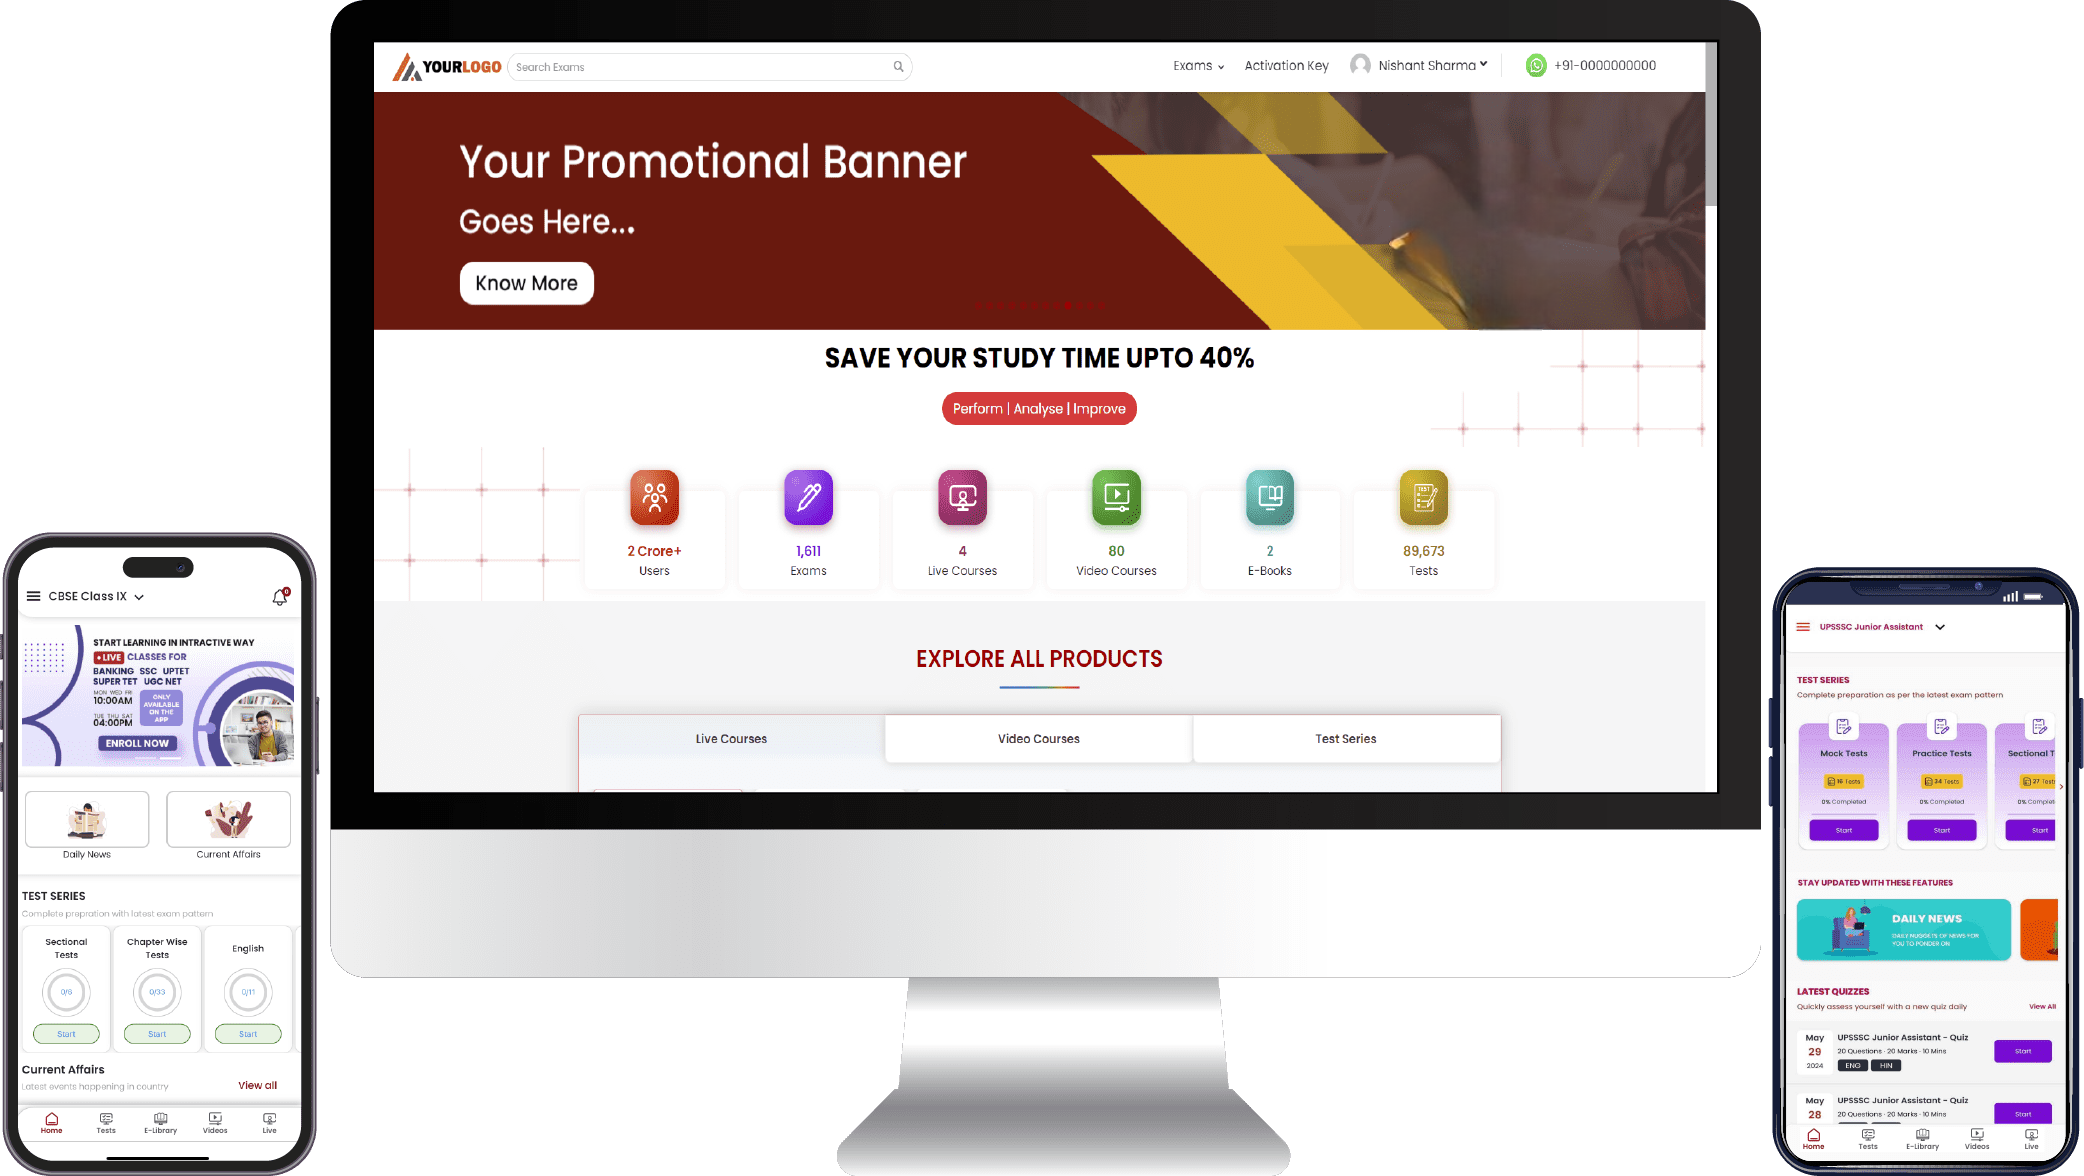Screen dimensions: 2084x1176
Task: Select the Live Courses tab
Action: coord(730,738)
